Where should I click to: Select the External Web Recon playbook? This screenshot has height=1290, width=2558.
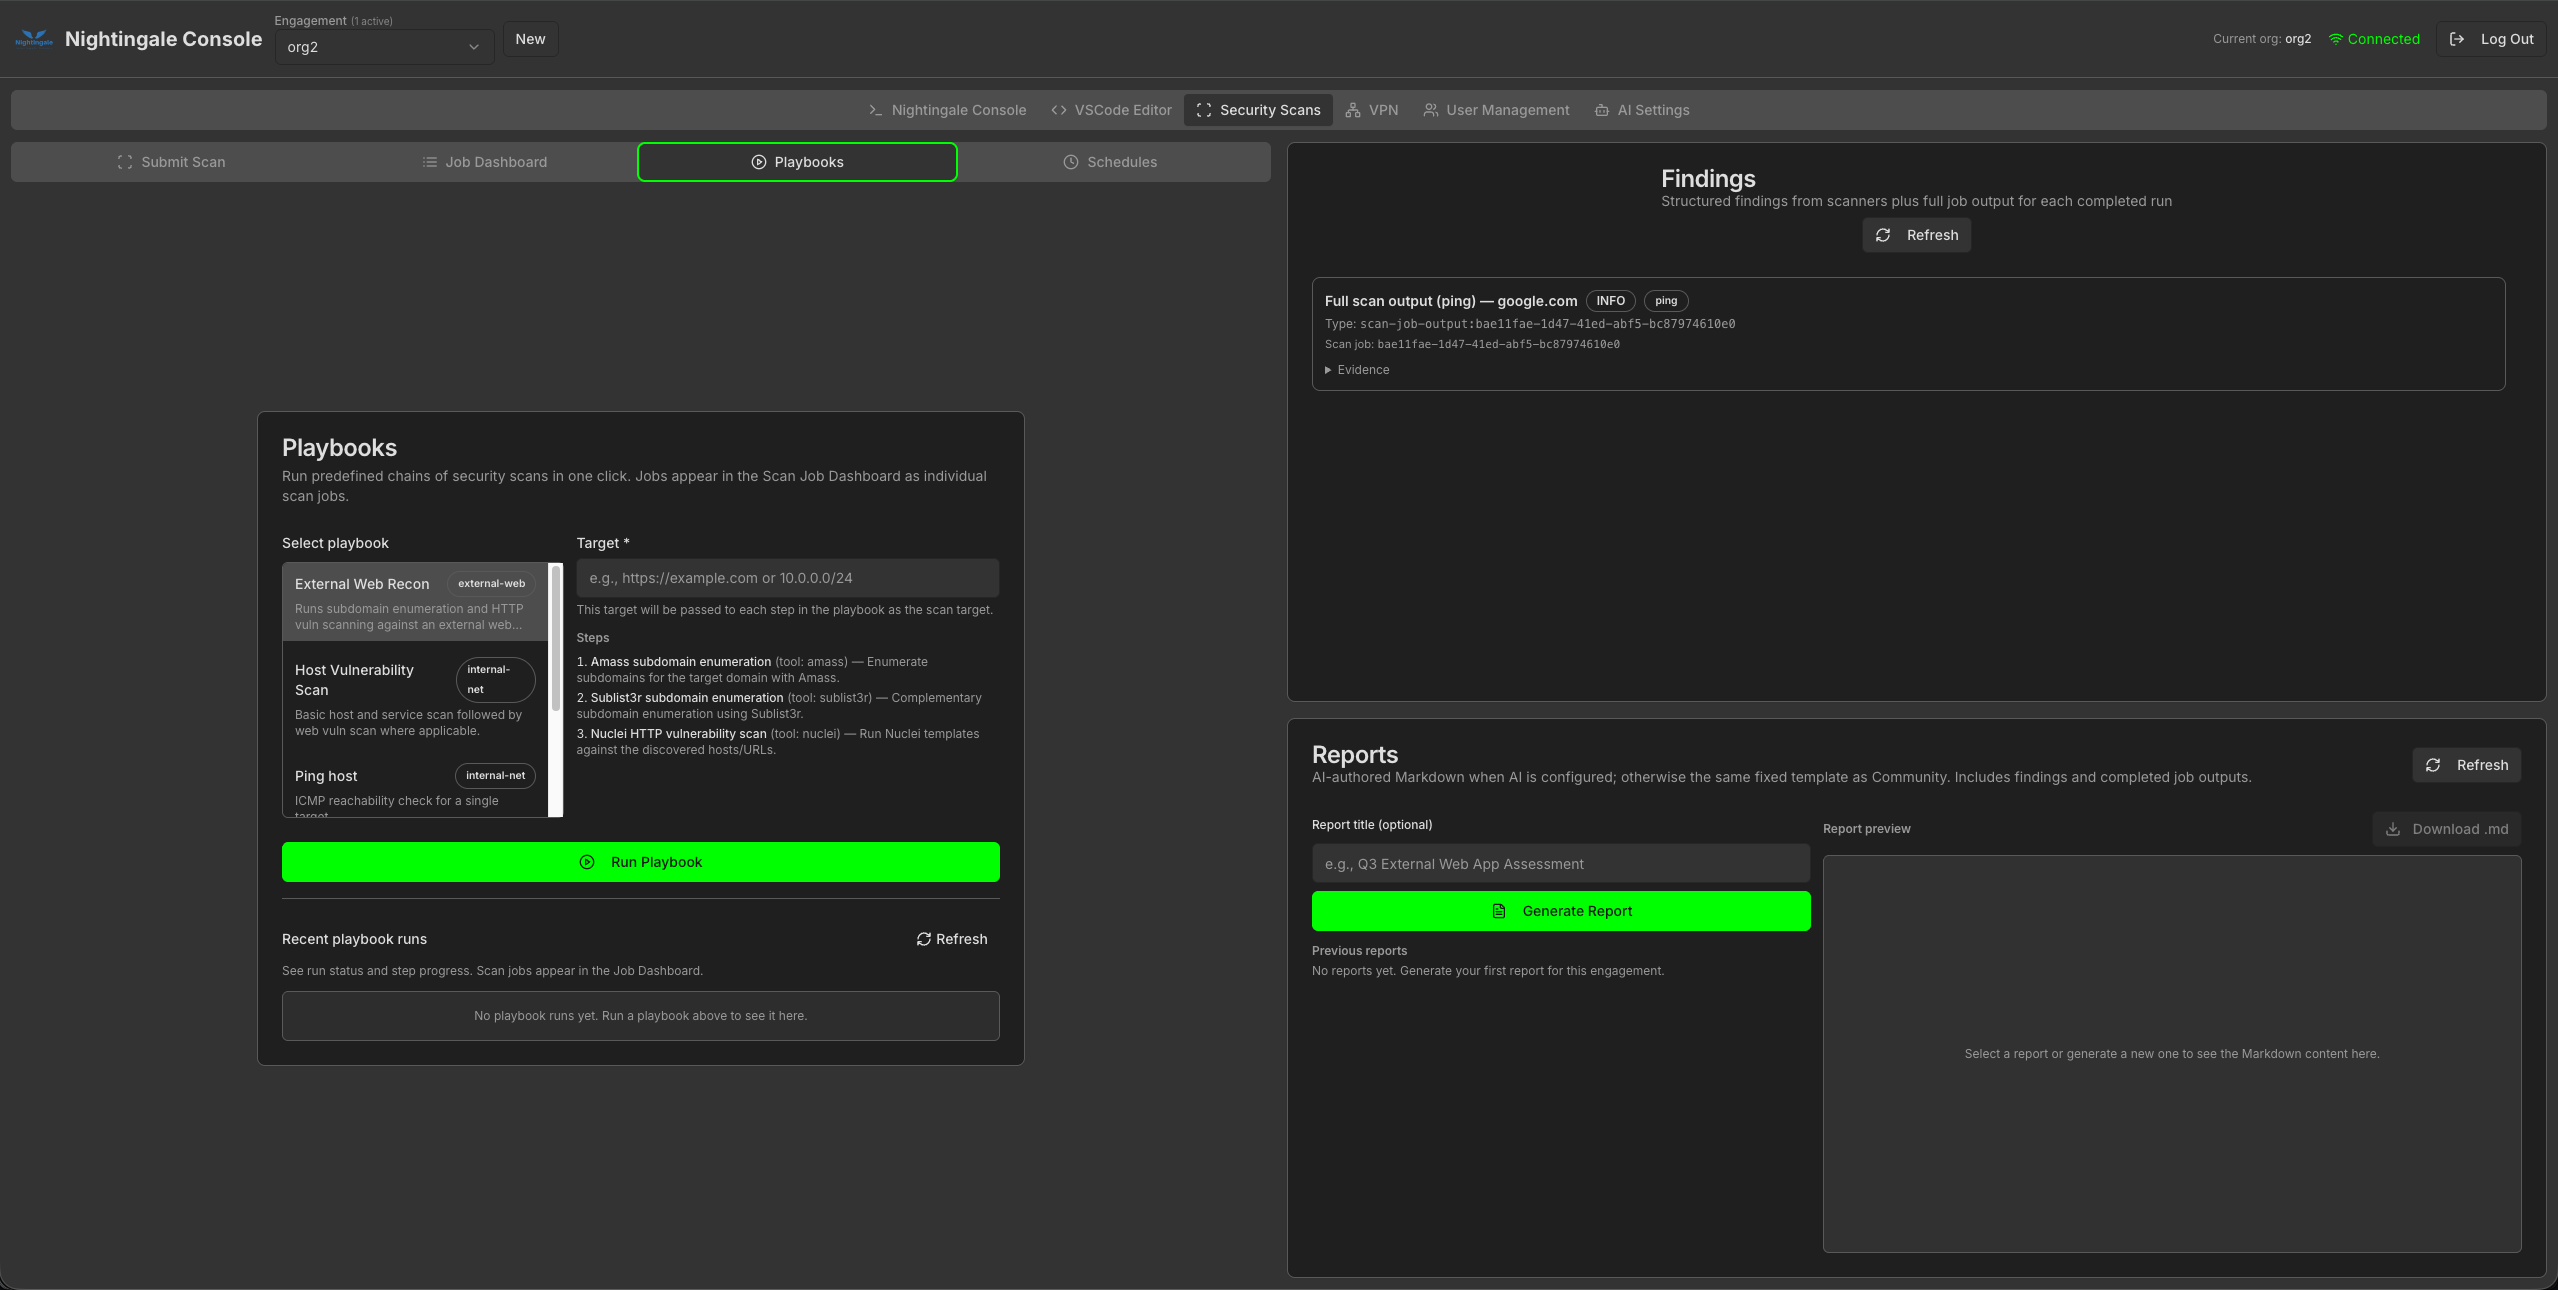click(415, 603)
